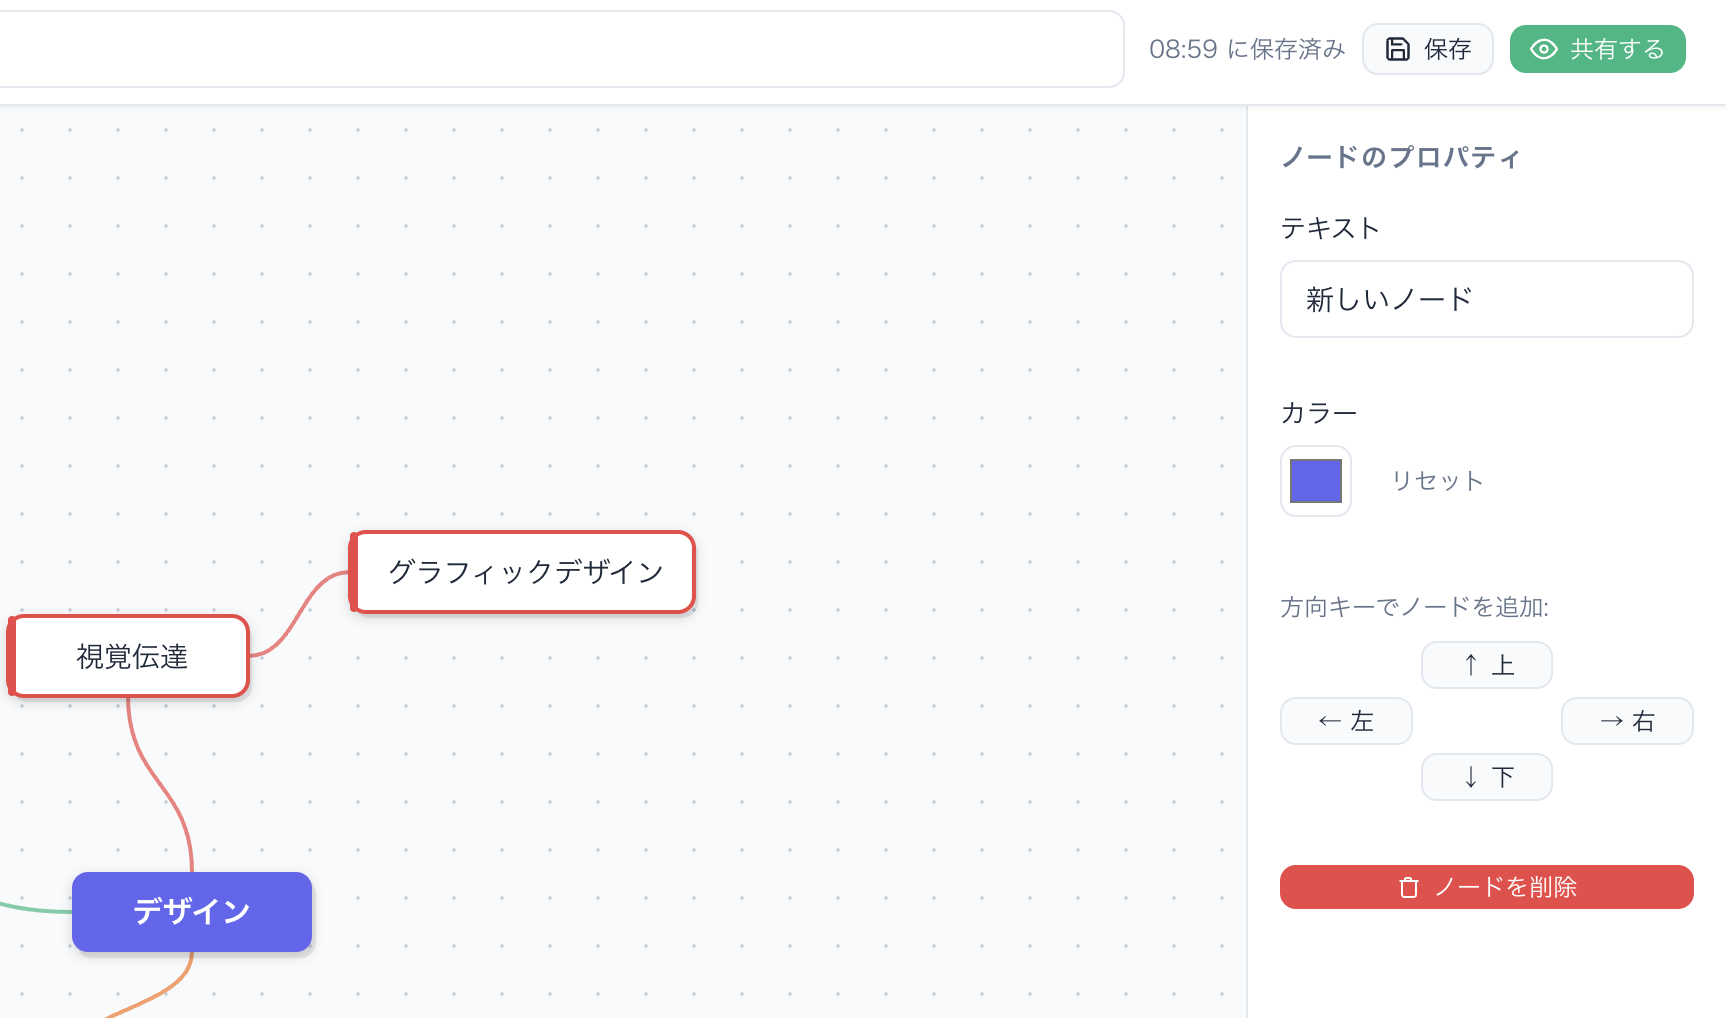Add a node below with ↓ 下

click(x=1486, y=777)
